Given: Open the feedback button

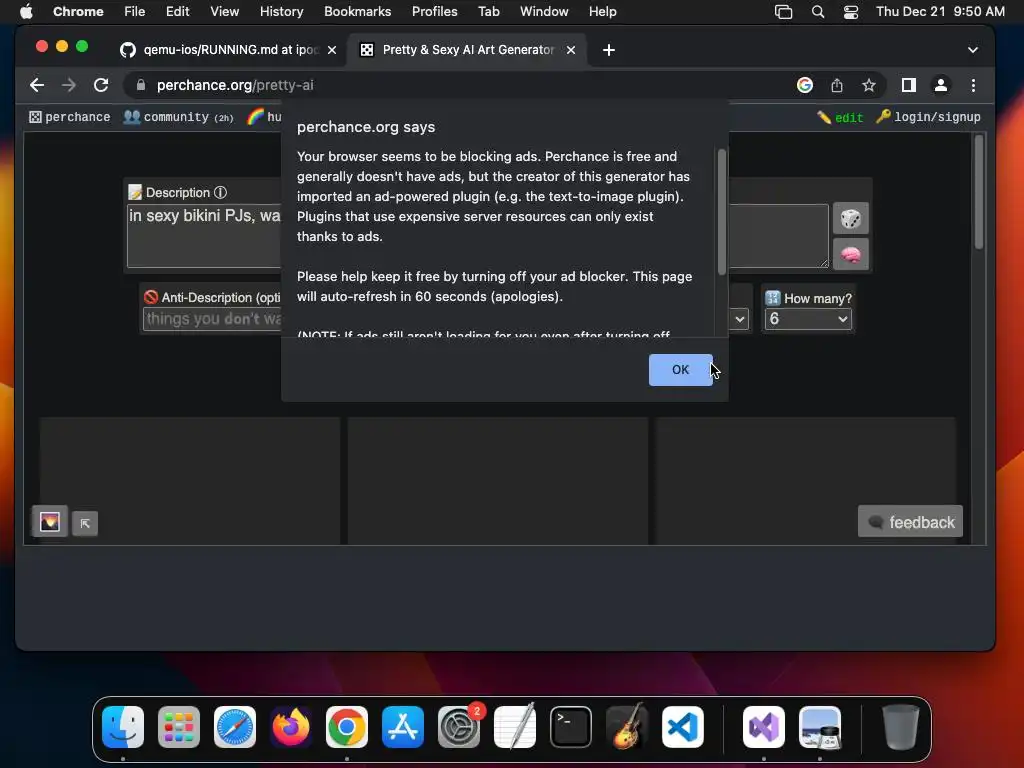Looking at the screenshot, I should click(910, 522).
